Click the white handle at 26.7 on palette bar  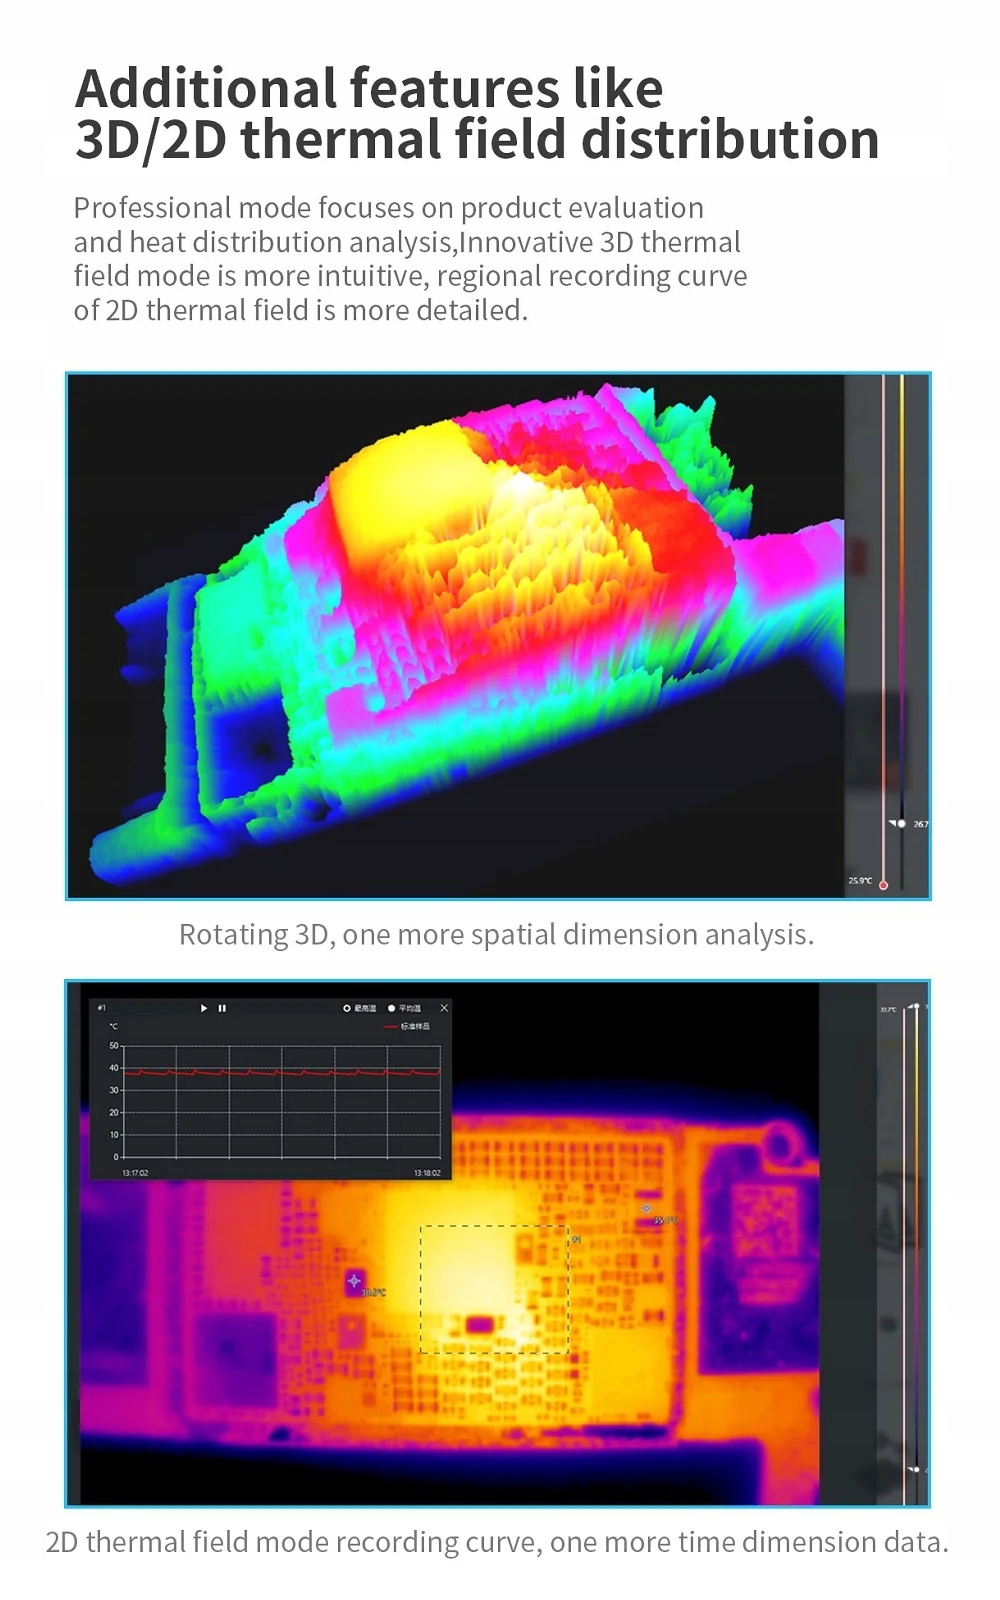pos(901,824)
